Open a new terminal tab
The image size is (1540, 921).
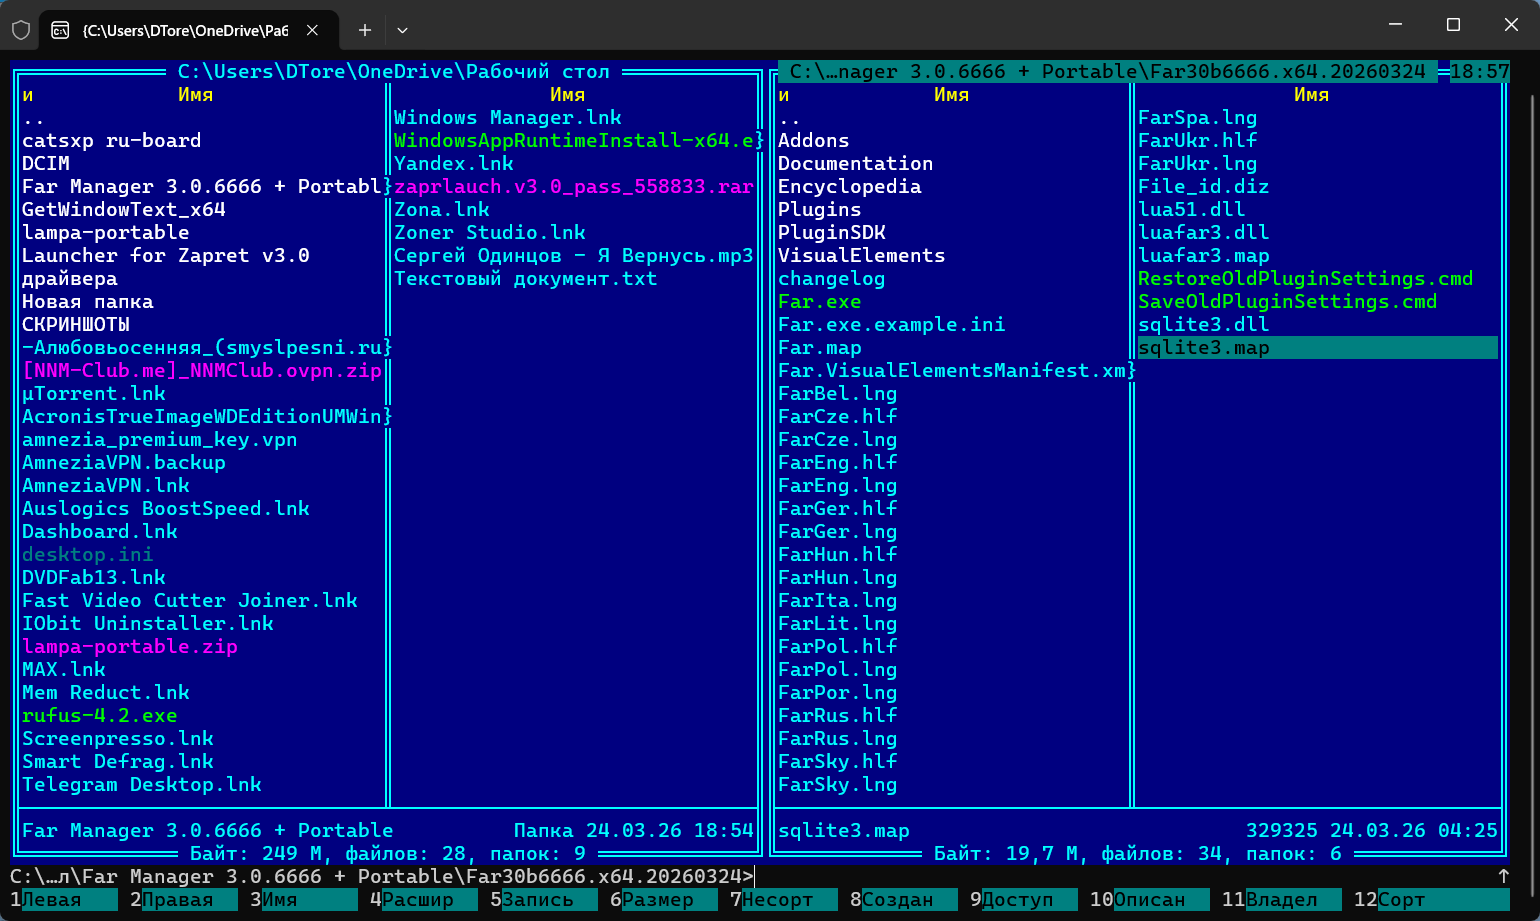tap(365, 30)
